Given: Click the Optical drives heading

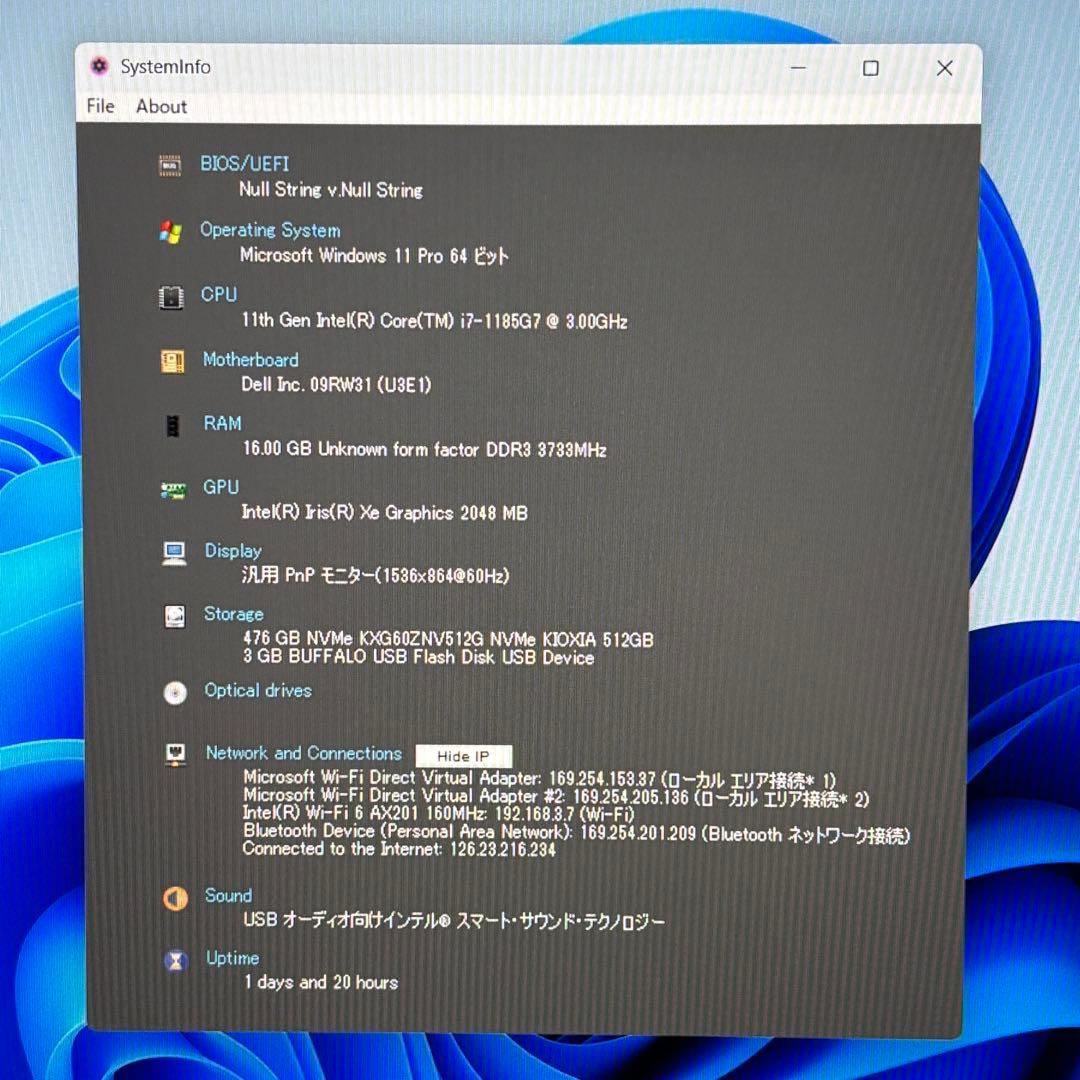Looking at the screenshot, I should click(258, 690).
